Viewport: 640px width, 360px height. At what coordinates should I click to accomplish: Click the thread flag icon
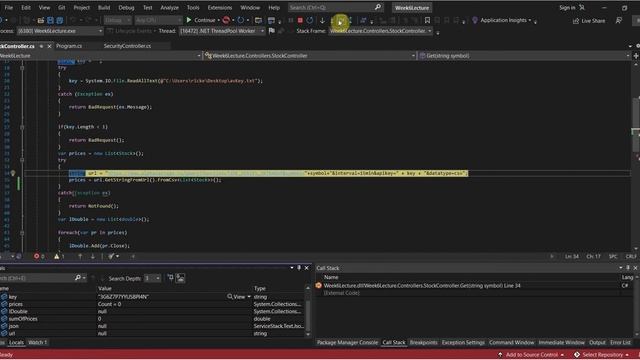[x=272, y=31]
